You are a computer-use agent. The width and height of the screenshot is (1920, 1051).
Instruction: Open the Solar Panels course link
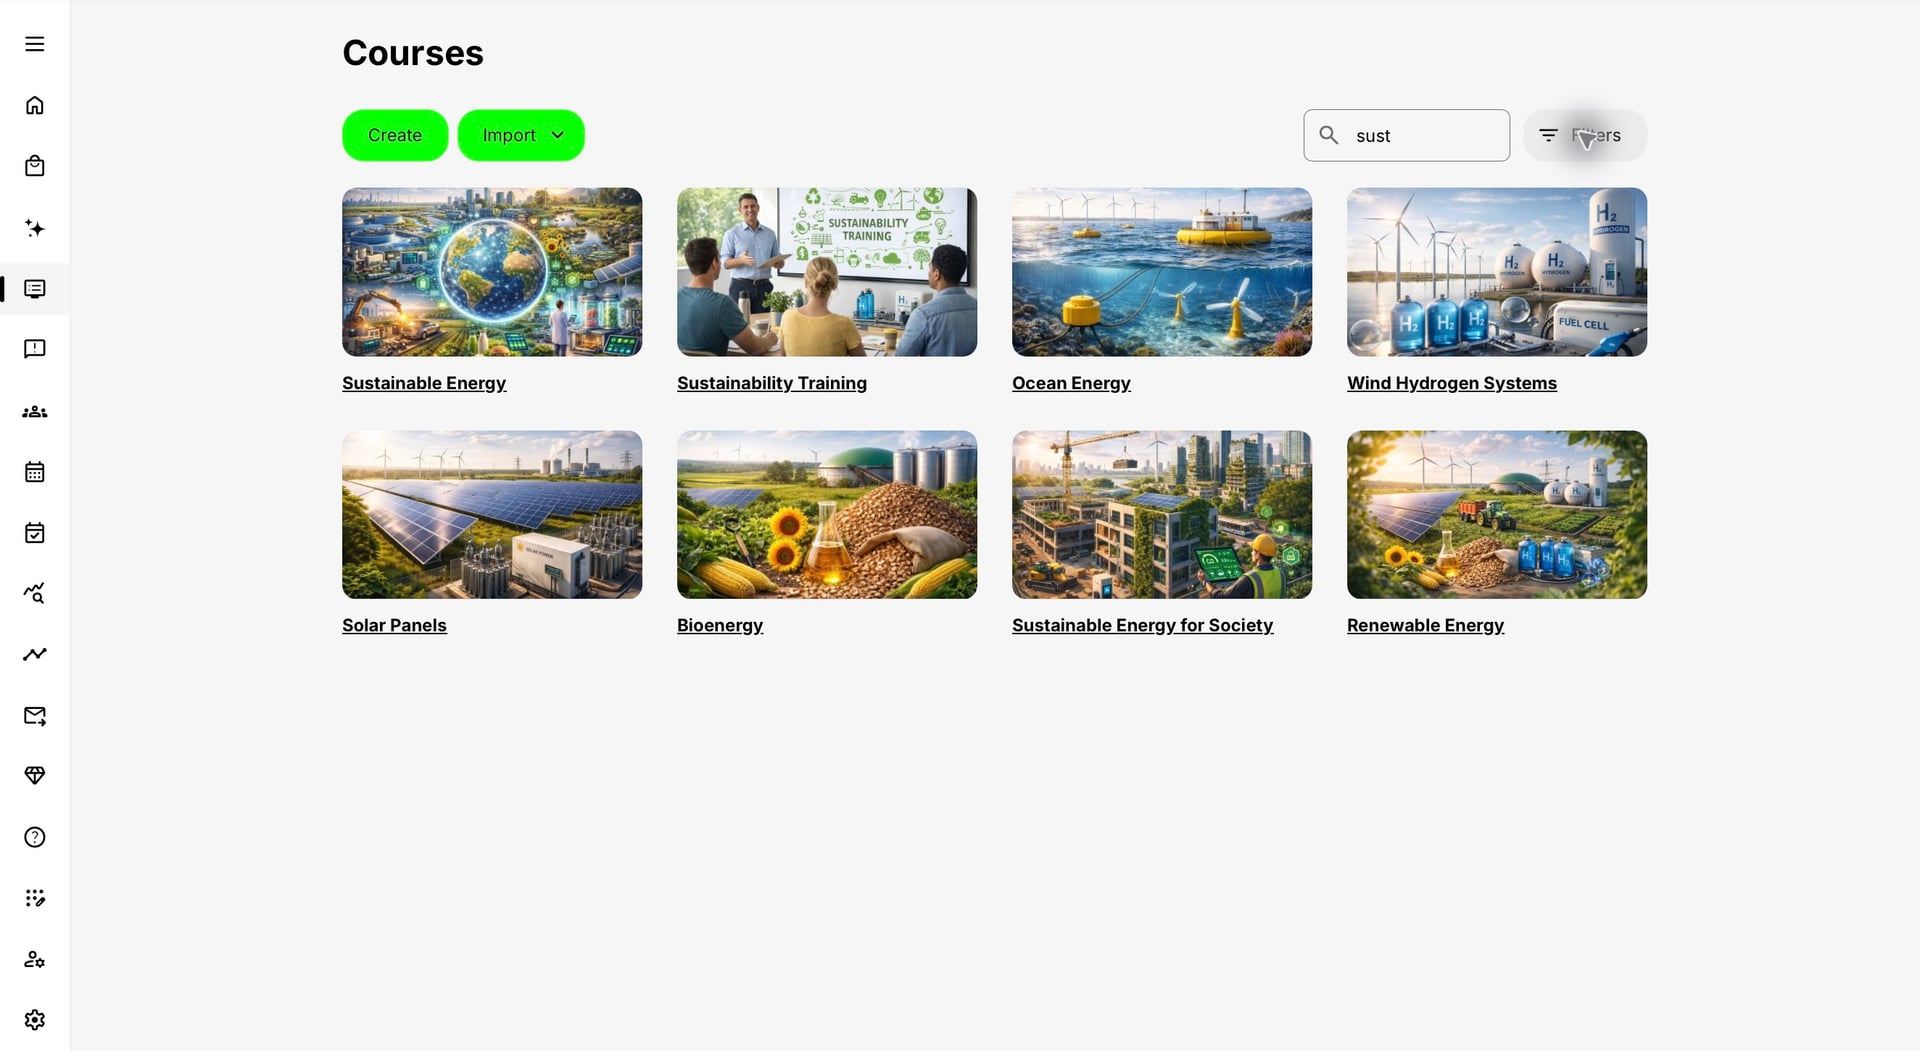(394, 625)
